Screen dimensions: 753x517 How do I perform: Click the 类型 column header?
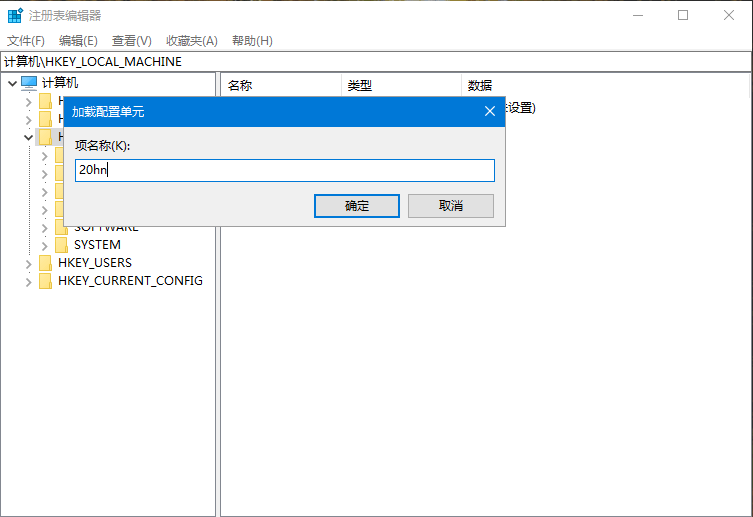tap(400, 85)
